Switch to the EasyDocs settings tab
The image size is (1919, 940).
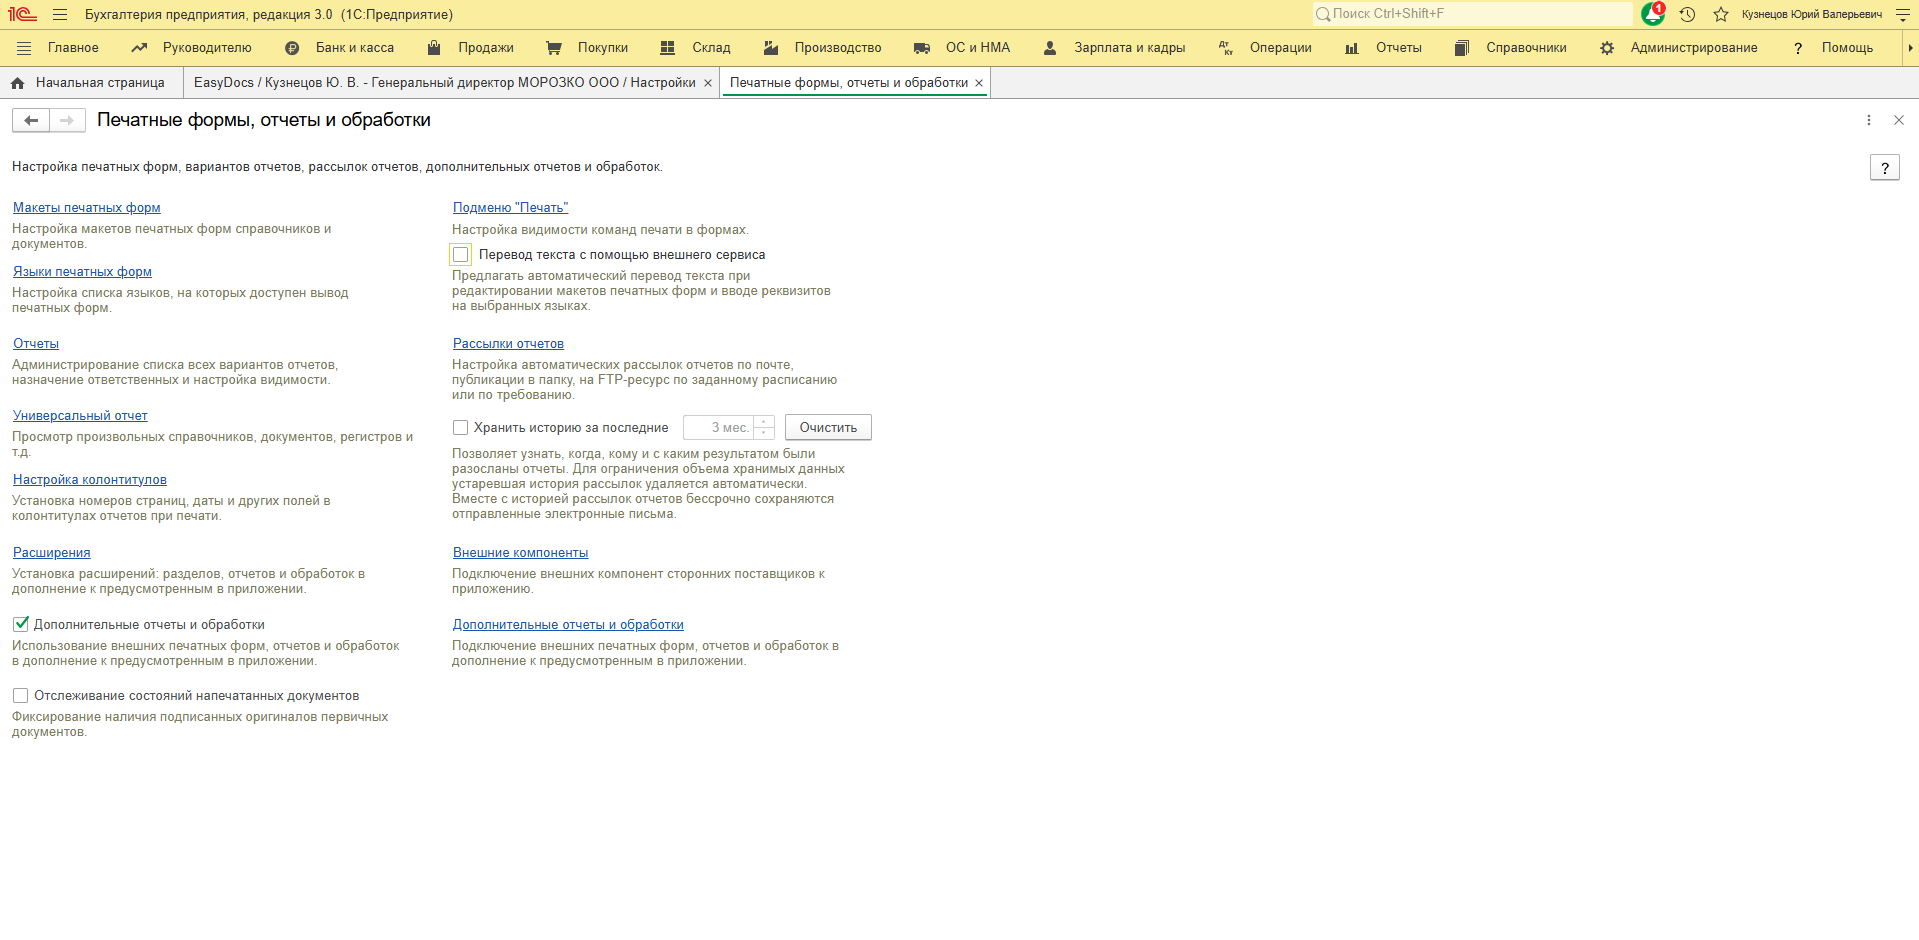(x=444, y=83)
